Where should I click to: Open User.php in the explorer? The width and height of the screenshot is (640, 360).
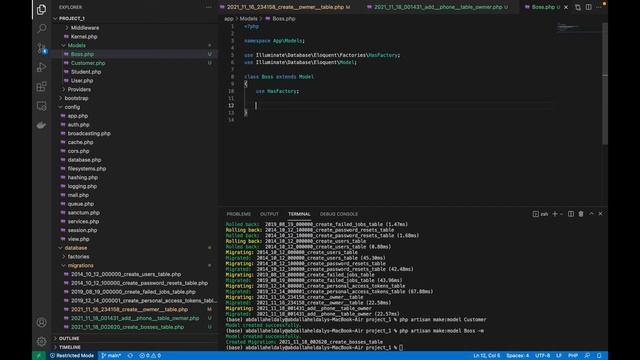pos(82,81)
